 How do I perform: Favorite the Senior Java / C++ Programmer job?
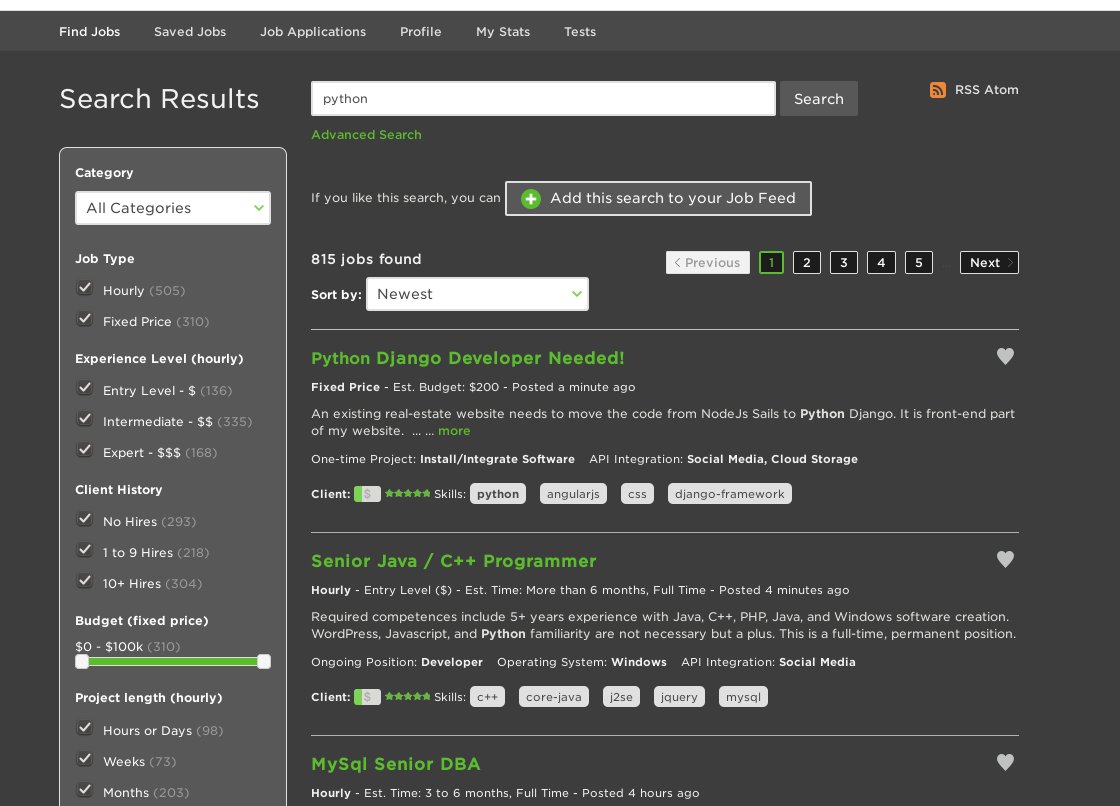click(x=1005, y=559)
